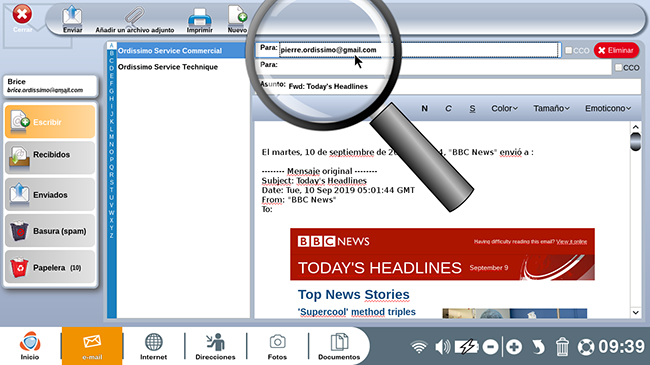Go to Inicio home in taskbar

(x=30, y=346)
